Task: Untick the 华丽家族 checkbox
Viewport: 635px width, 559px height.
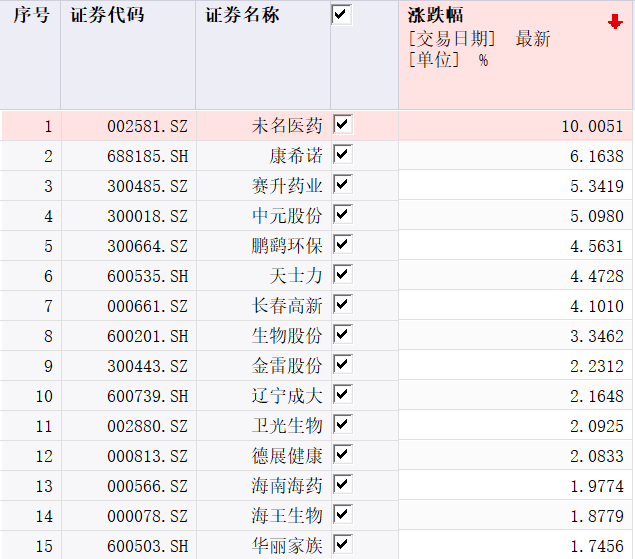Action: [x=343, y=544]
